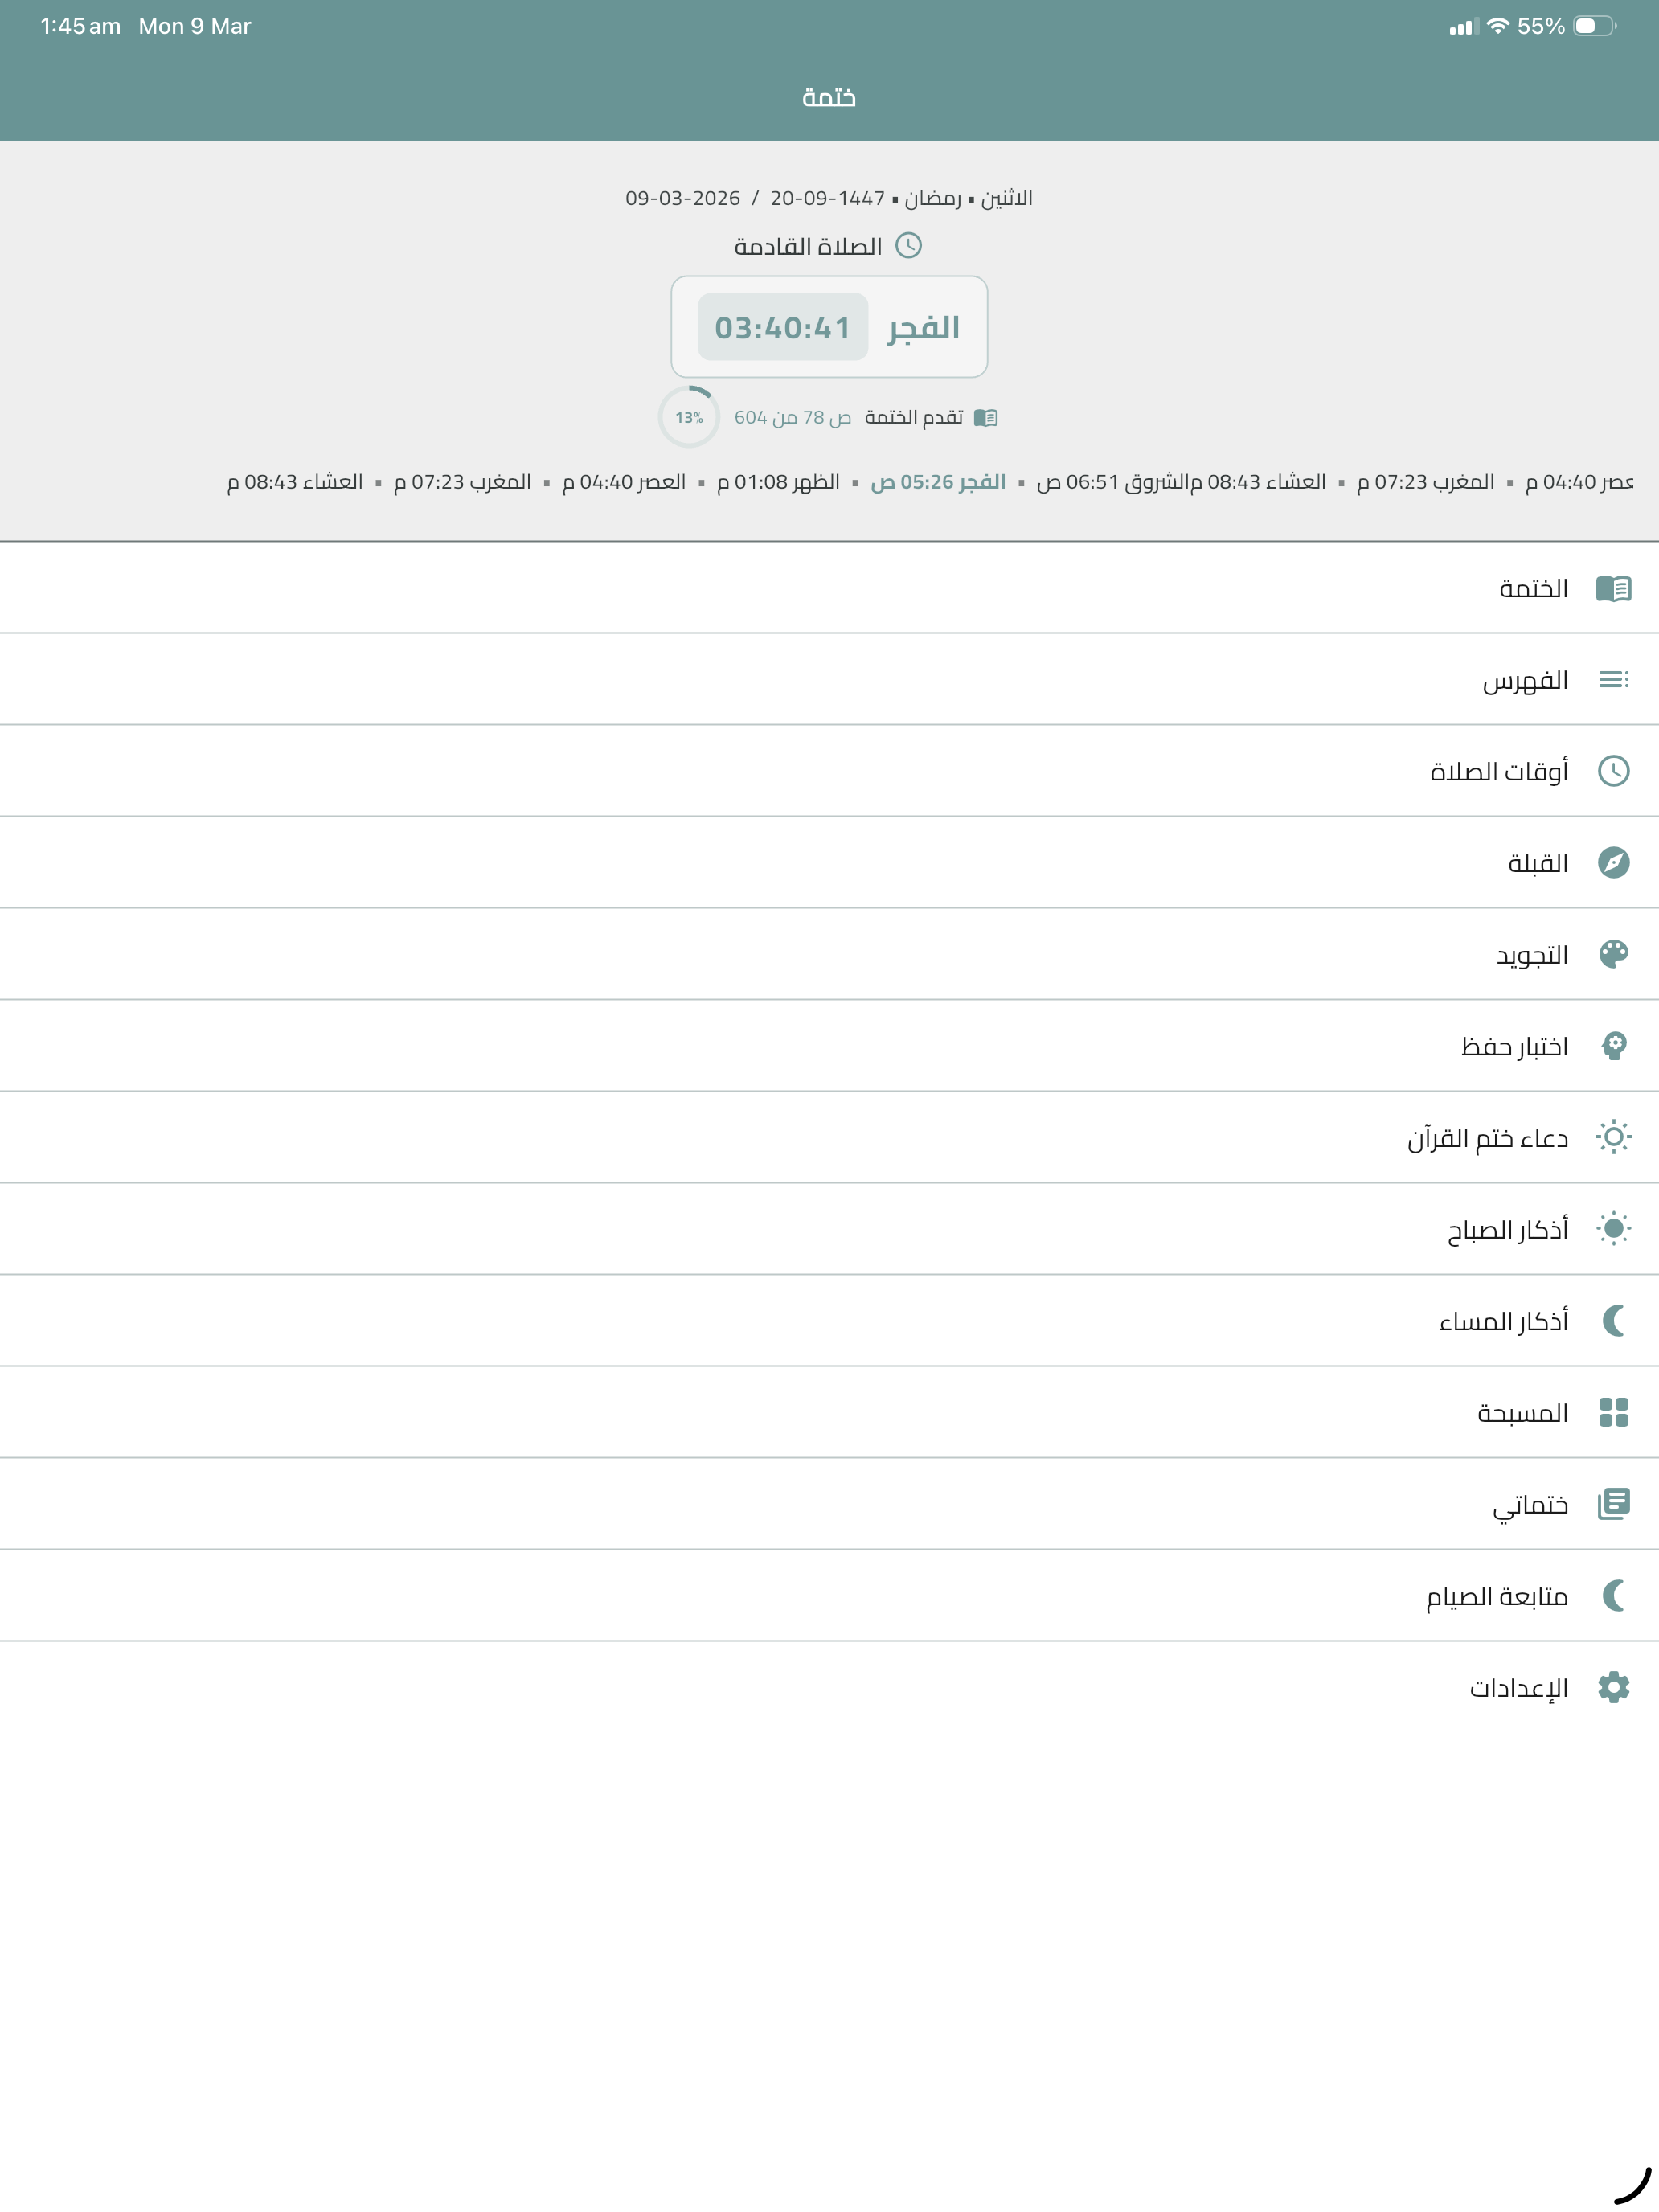Open متابعة الصيام fasting tracker
The image size is (1659, 2212).
[829, 1596]
